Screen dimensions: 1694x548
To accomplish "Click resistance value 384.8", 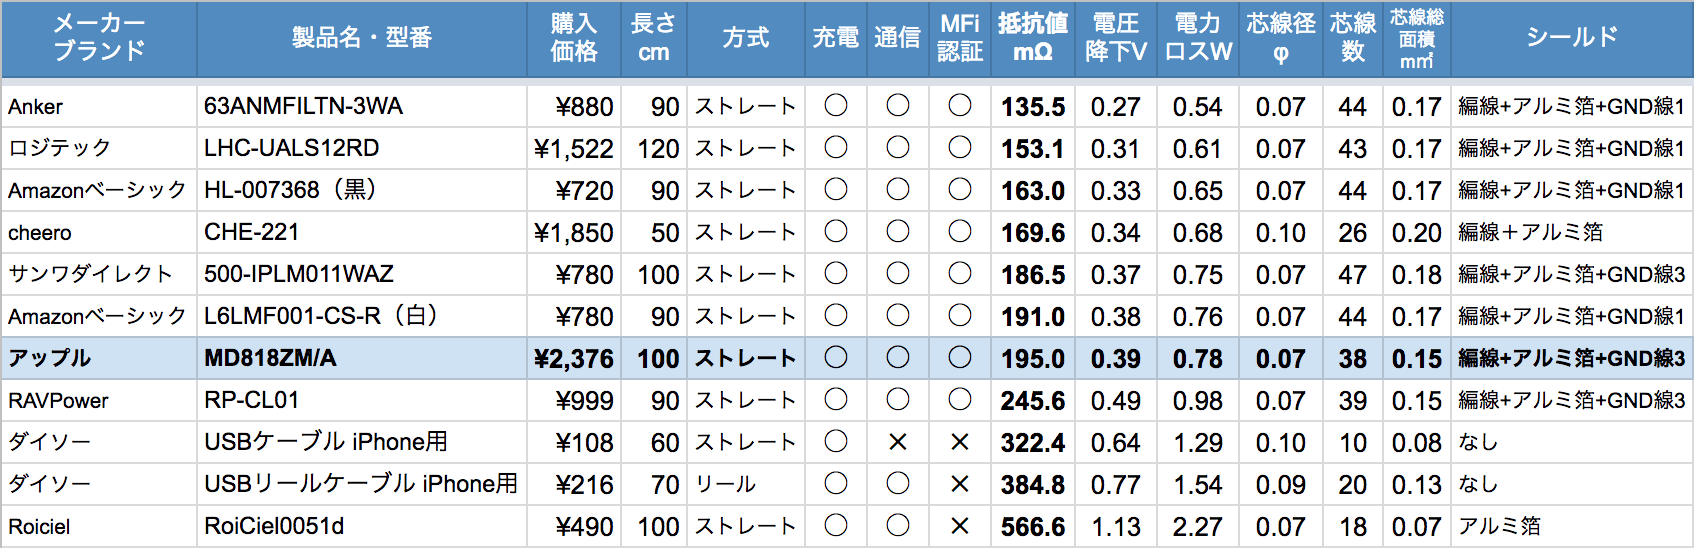I will click(1033, 485).
